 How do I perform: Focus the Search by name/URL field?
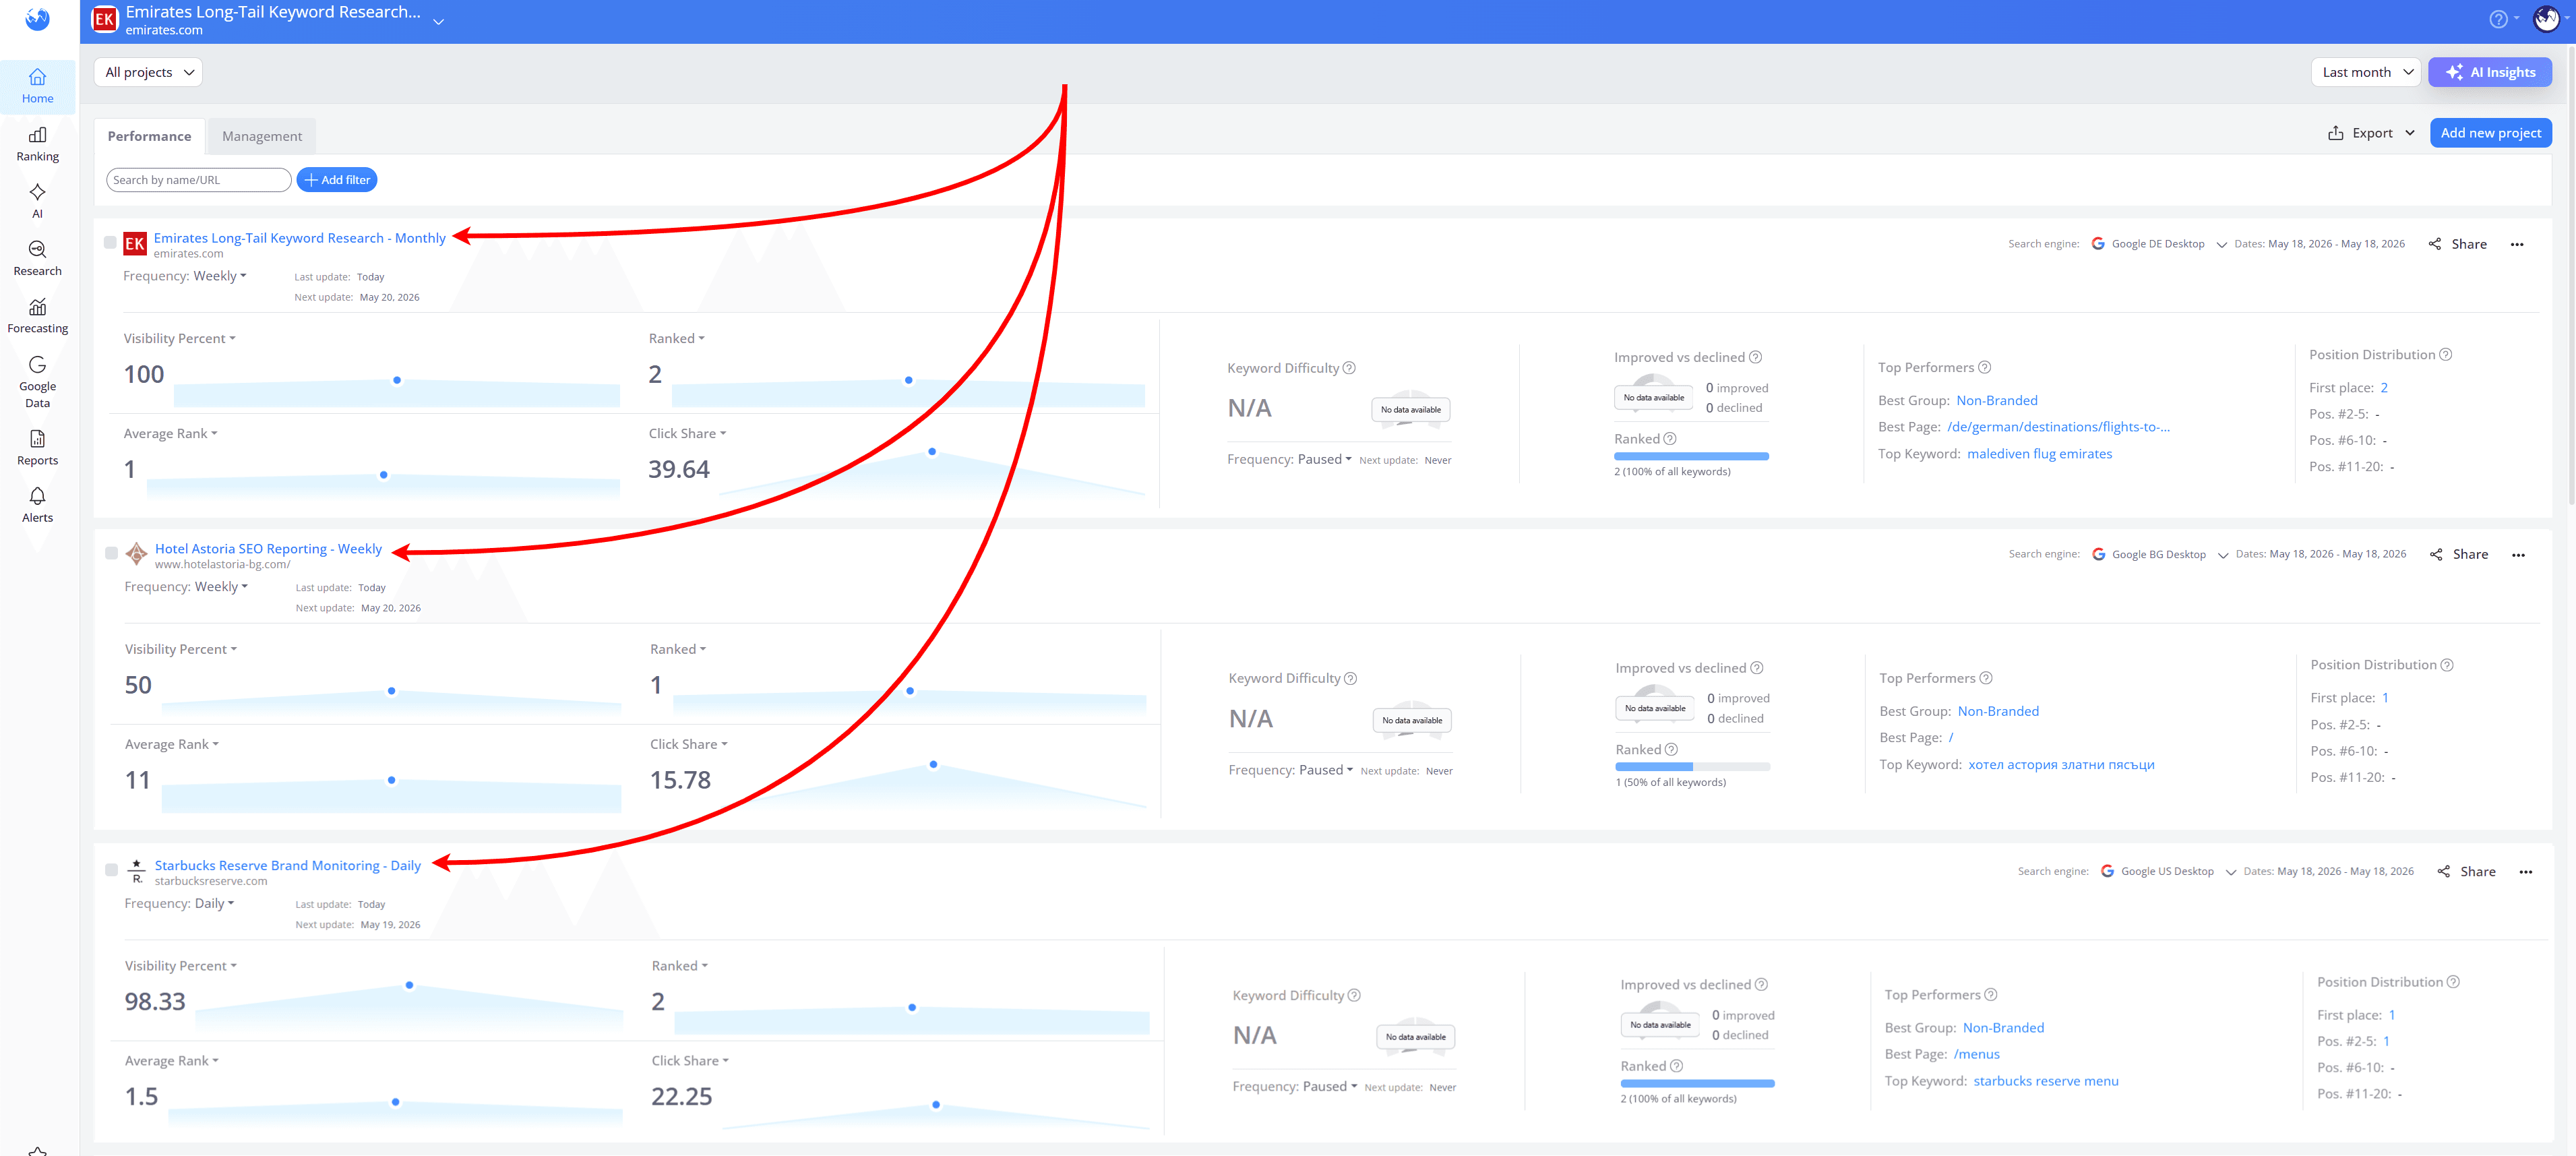[198, 180]
